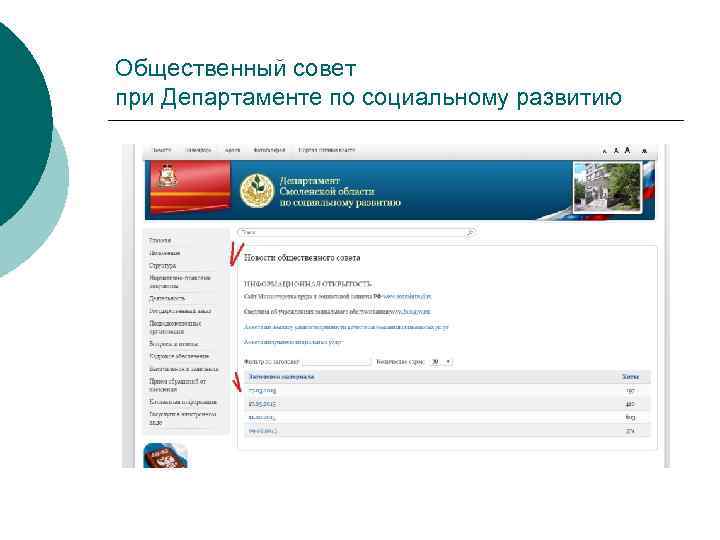720x540 pixels.
Task: Click the banner image below the sidebar menu
Action: coord(166,456)
